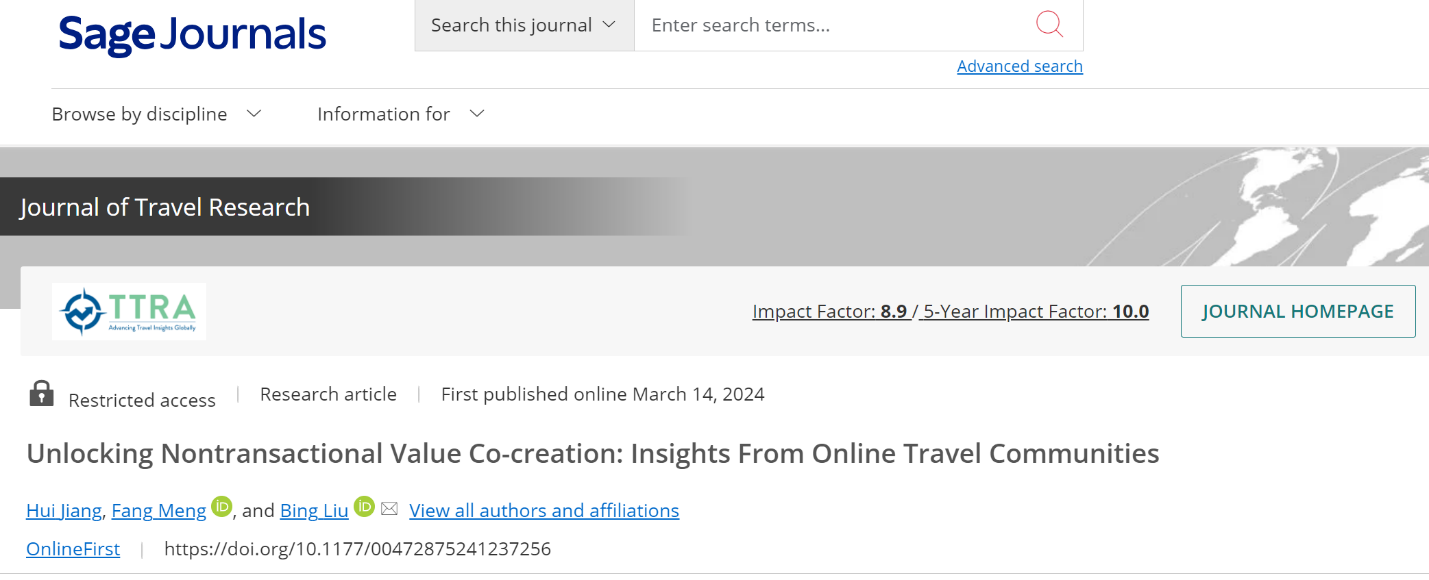Click the envelope email icon by Bing Liu
1429x580 pixels.
point(390,509)
